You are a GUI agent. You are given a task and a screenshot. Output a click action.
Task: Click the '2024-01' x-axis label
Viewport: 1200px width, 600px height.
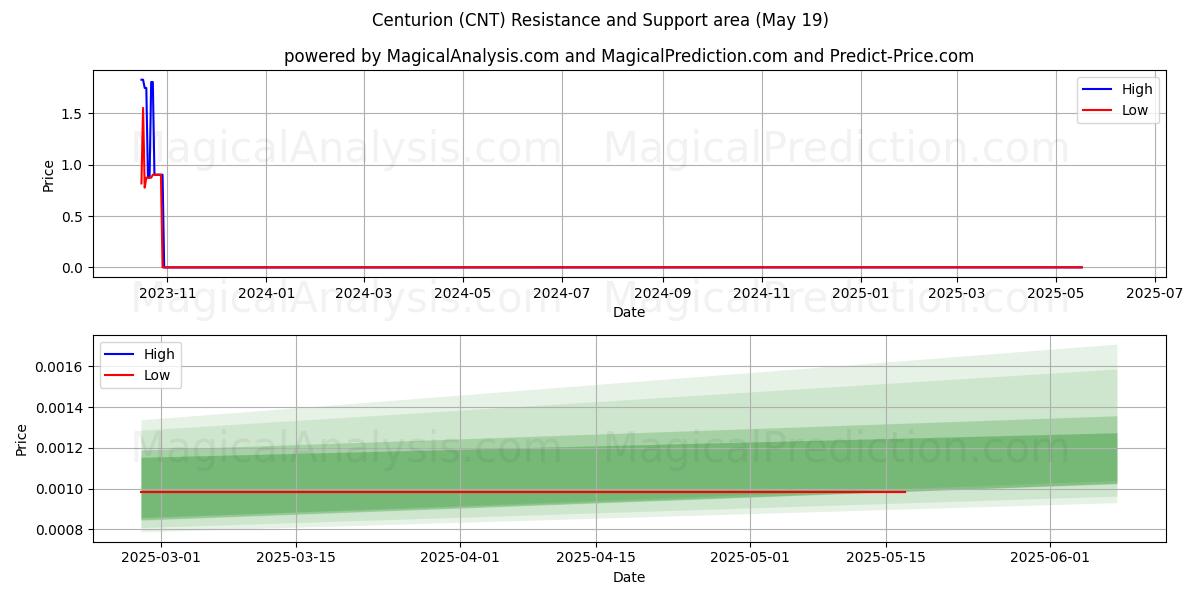[266, 293]
